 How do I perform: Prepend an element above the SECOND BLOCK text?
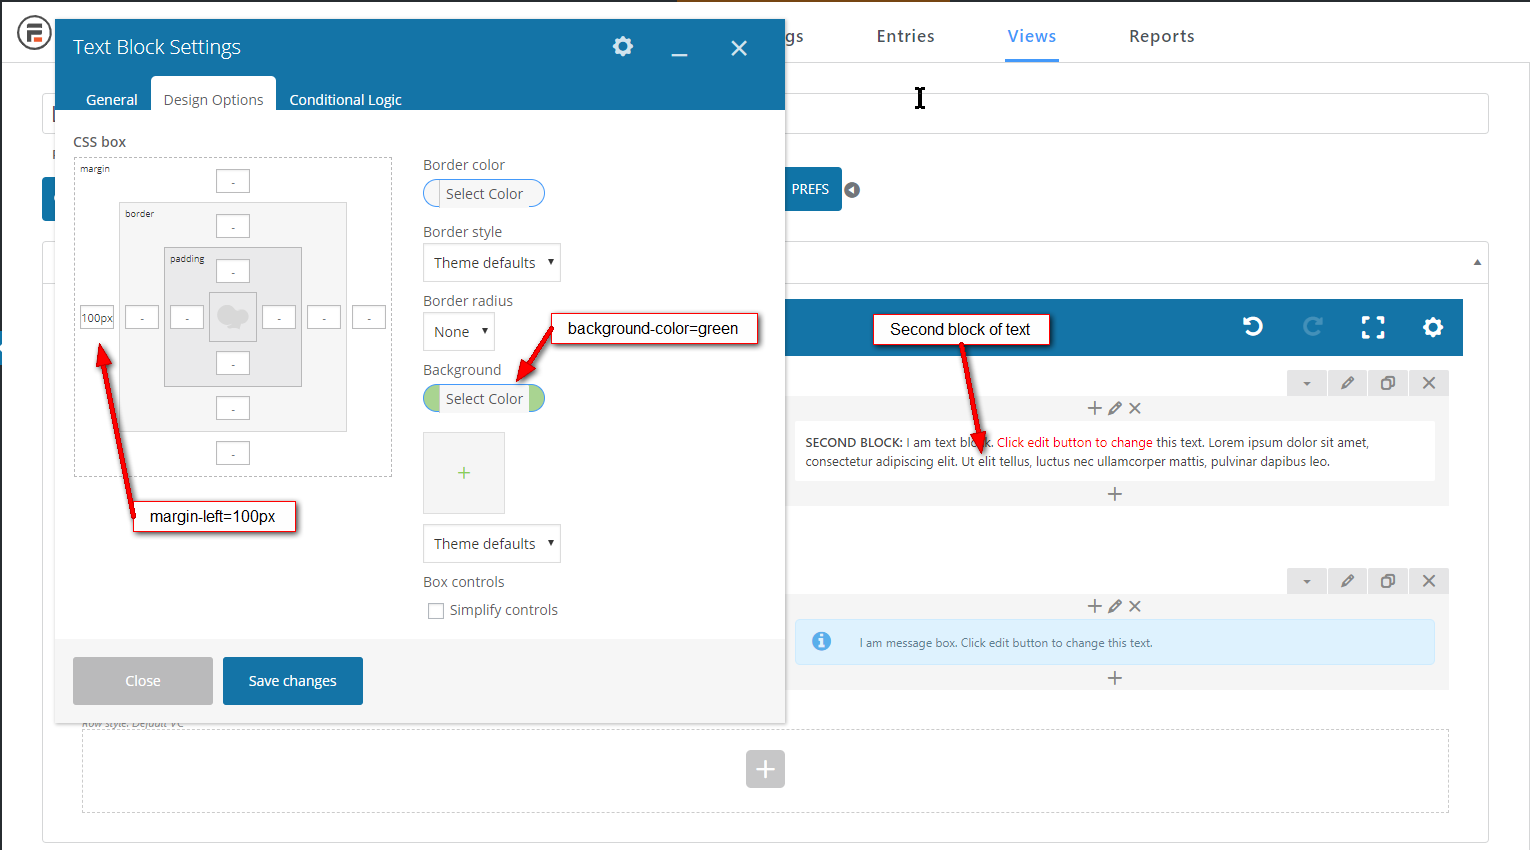point(1095,408)
